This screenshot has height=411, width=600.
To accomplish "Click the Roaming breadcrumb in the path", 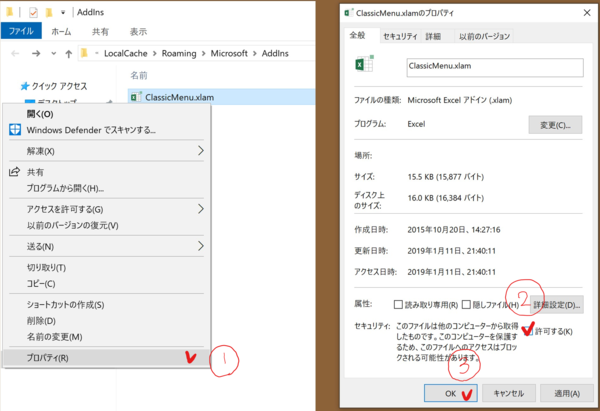I will point(179,54).
